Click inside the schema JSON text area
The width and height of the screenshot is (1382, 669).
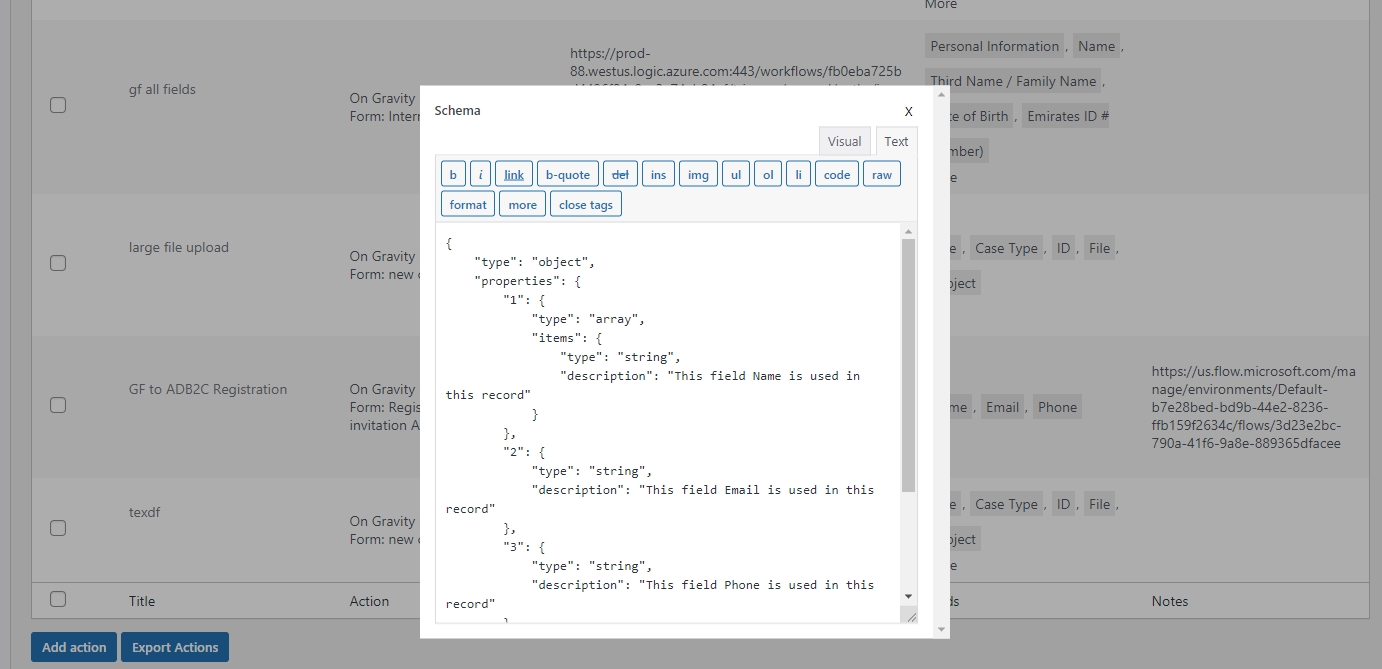point(668,423)
